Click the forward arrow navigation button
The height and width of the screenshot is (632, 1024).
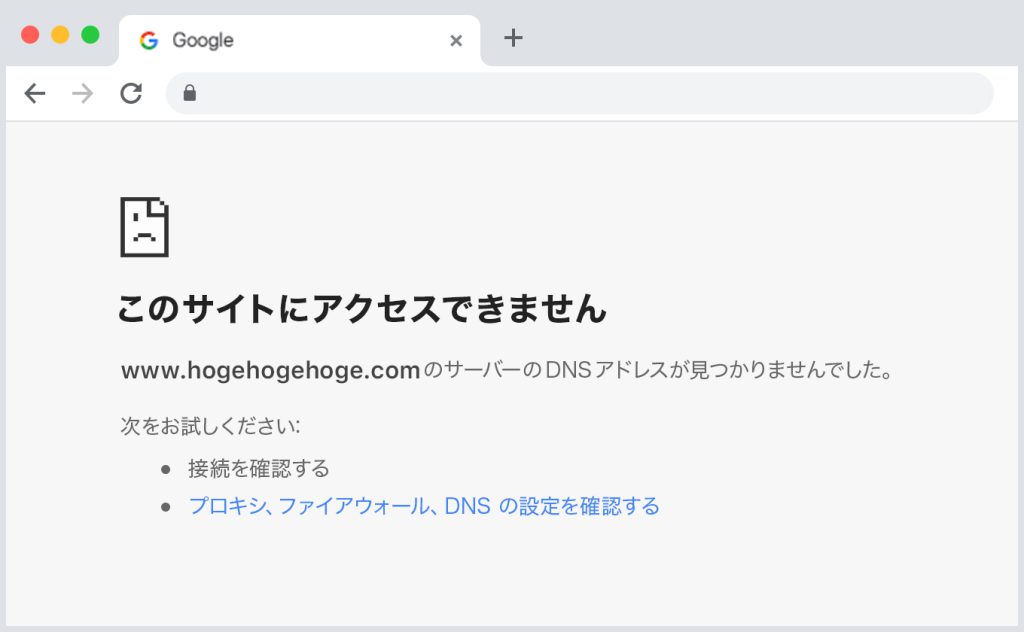[x=82, y=93]
